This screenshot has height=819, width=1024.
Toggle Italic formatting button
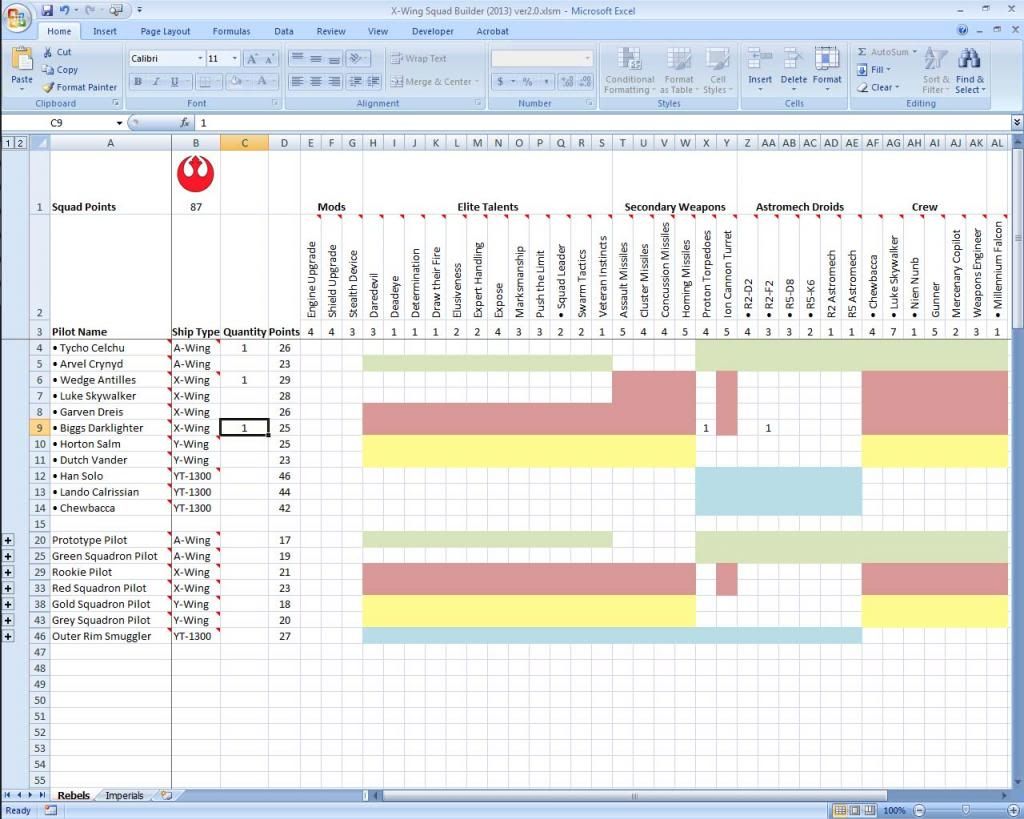point(155,82)
